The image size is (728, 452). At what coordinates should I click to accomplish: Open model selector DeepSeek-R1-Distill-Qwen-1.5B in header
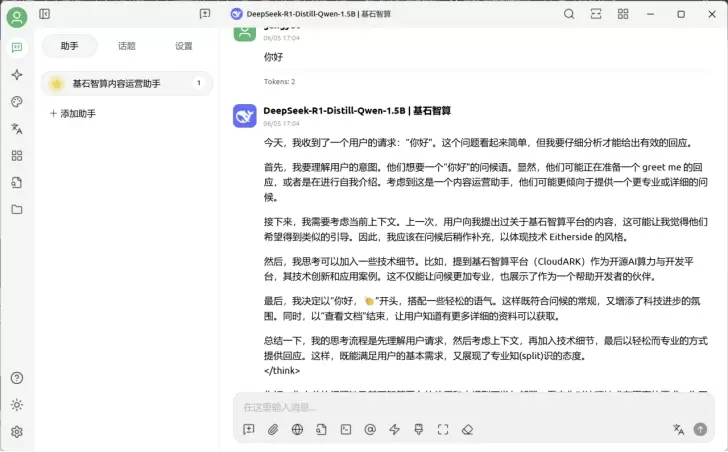[310, 14]
